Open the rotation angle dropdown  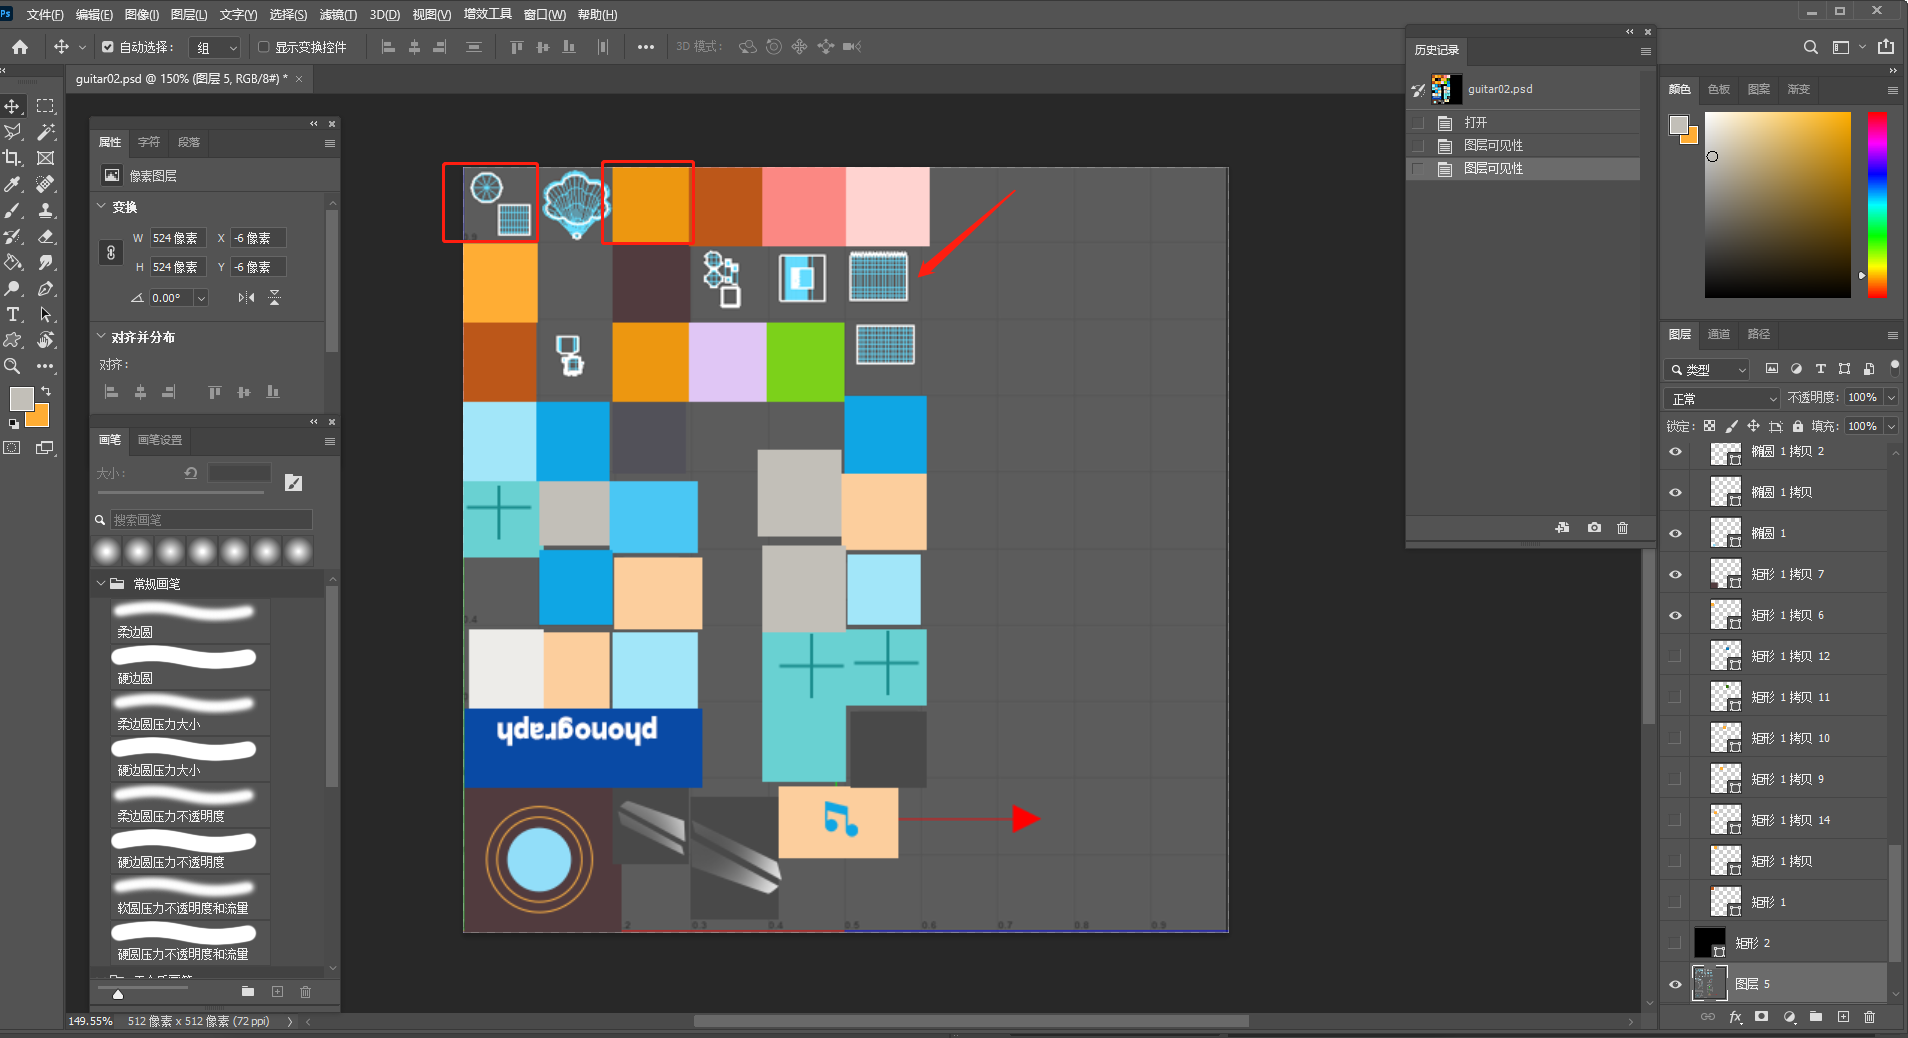click(201, 298)
